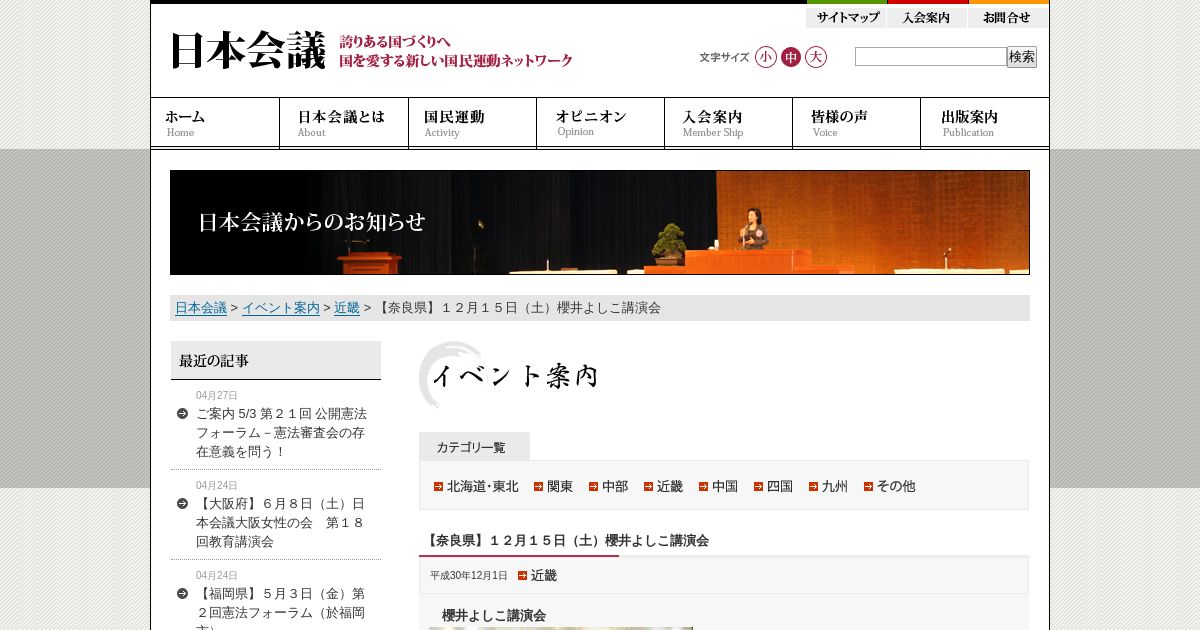Open the サイトマップ page
The image size is (1200, 630).
pos(847,17)
